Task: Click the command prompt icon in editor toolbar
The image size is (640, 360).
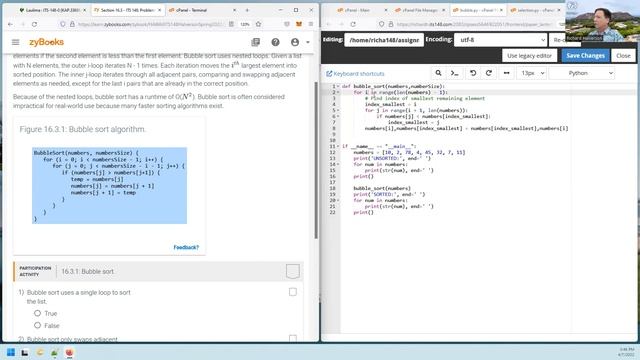Action: [454, 73]
